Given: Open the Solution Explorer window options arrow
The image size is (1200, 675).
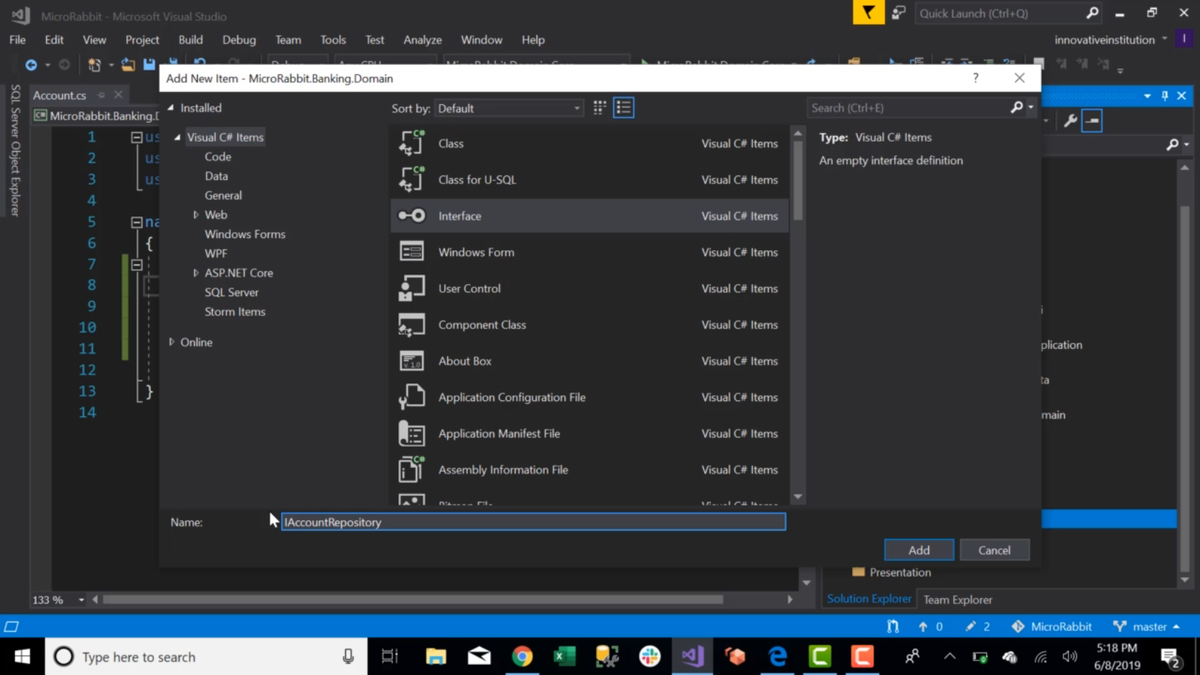Looking at the screenshot, I should [x=1147, y=96].
